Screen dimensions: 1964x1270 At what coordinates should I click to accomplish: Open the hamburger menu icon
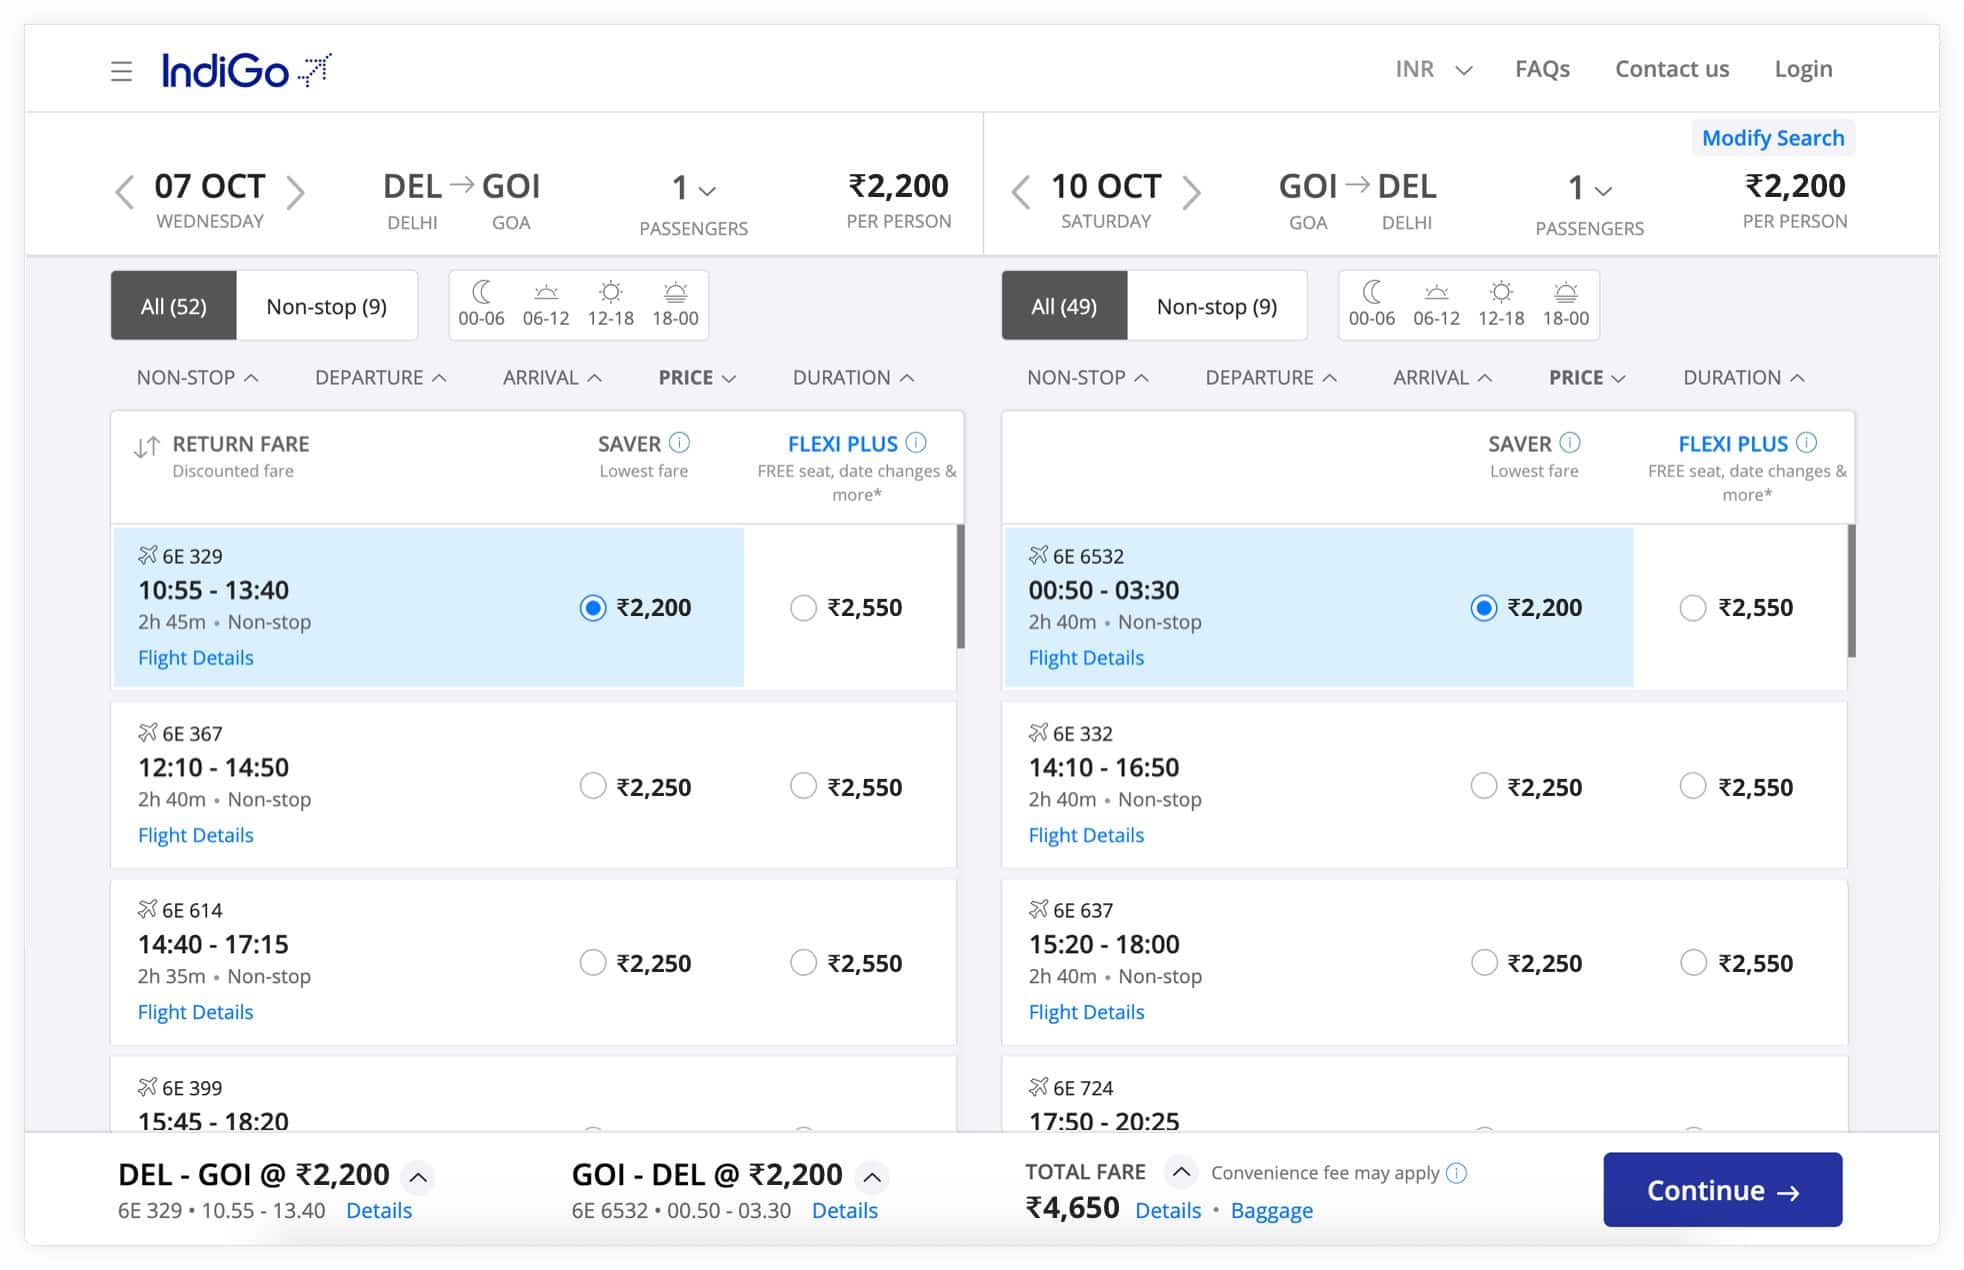(121, 71)
